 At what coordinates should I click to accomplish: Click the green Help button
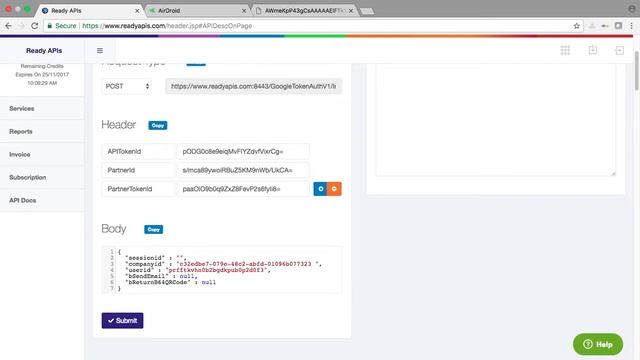point(598,344)
